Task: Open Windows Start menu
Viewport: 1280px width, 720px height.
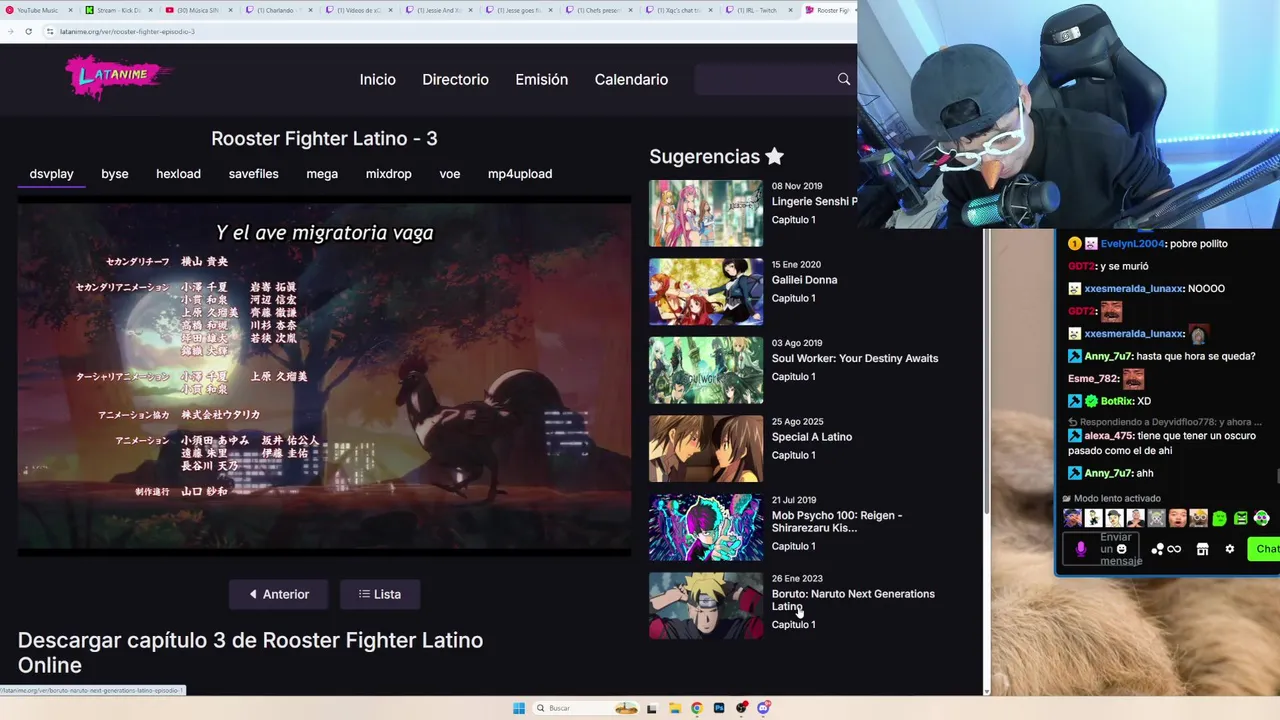Action: click(518, 708)
